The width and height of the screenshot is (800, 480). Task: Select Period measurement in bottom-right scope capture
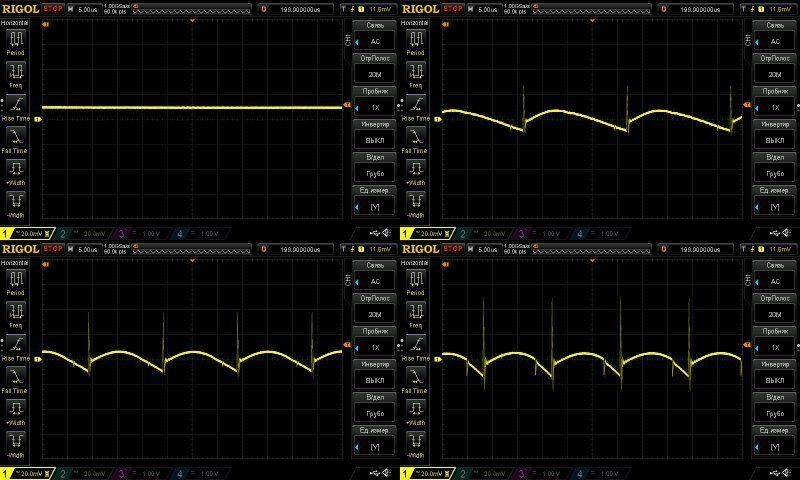[415, 283]
